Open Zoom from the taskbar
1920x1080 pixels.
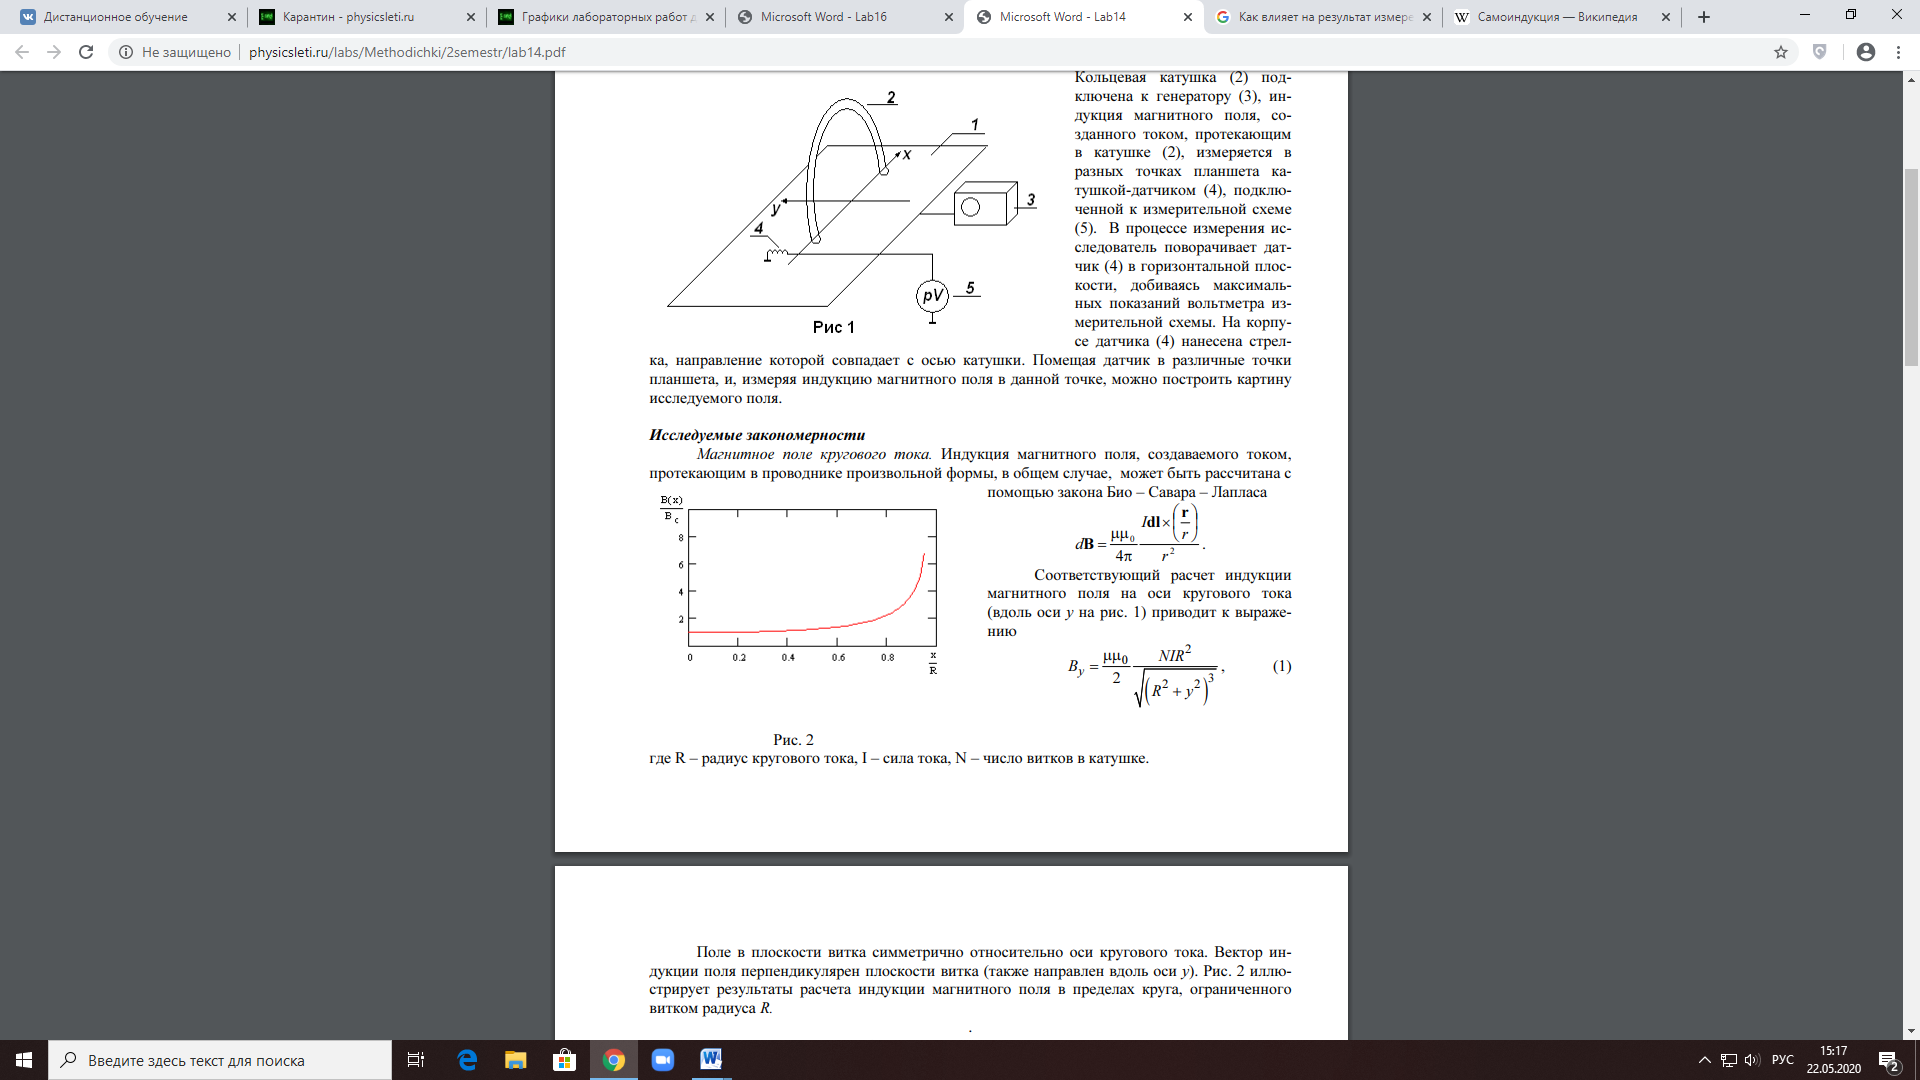(663, 1060)
